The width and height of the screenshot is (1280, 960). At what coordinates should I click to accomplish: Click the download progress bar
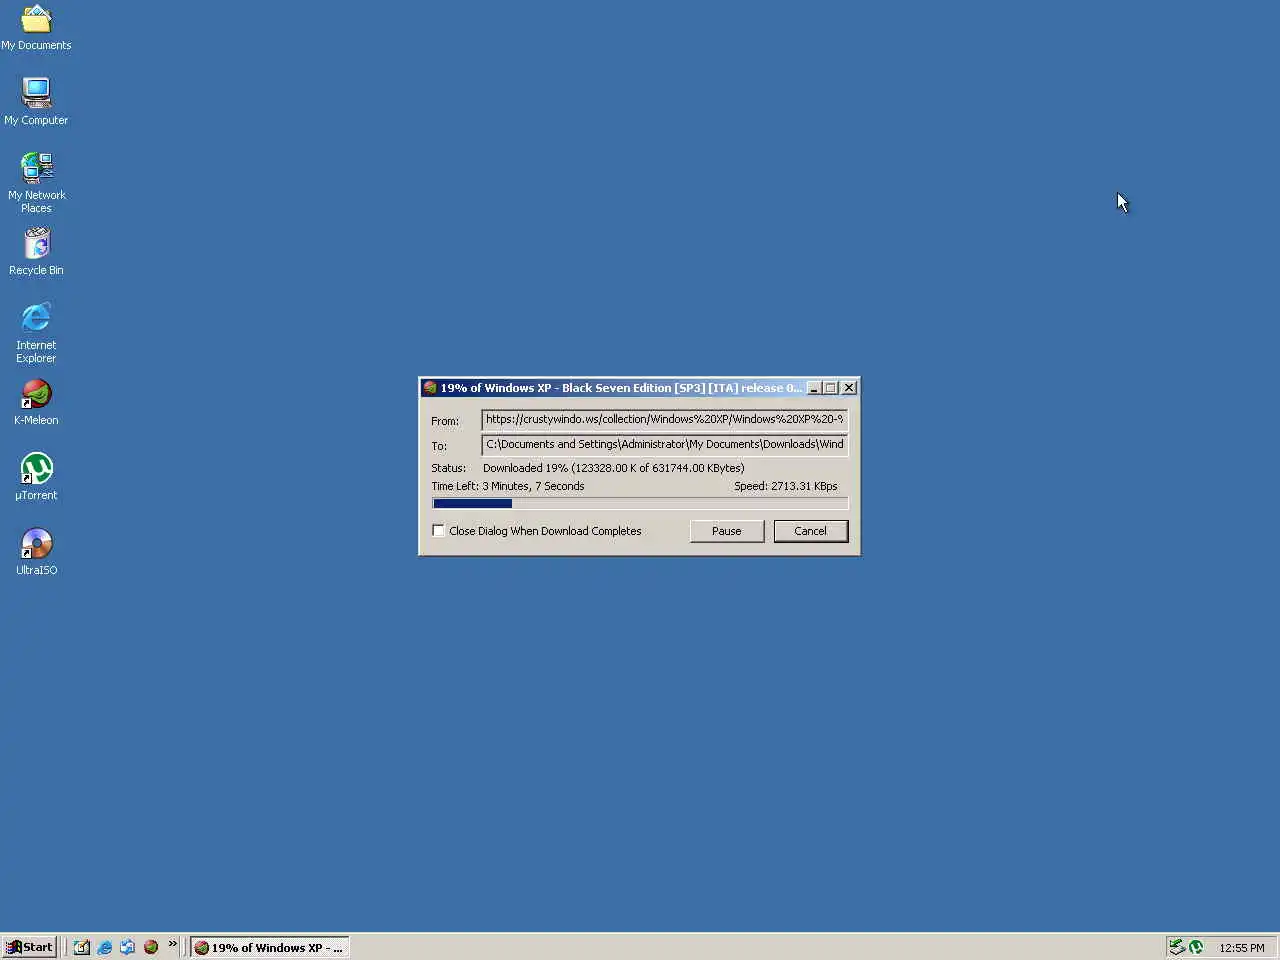tap(640, 504)
